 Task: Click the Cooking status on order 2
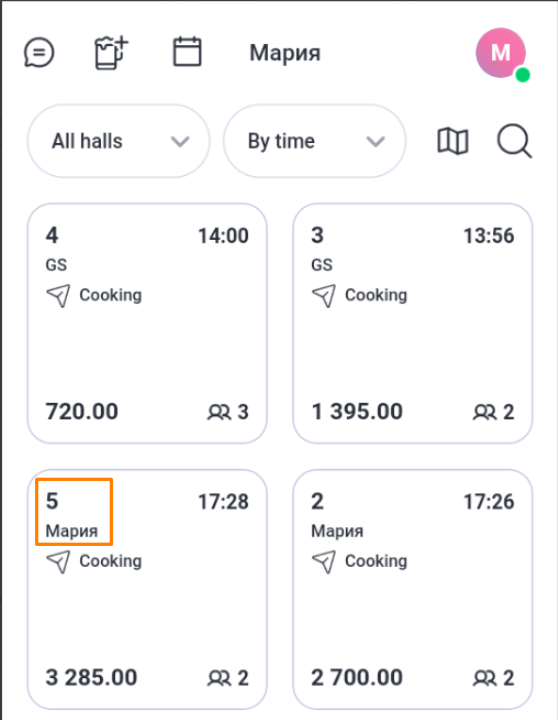coord(376,561)
